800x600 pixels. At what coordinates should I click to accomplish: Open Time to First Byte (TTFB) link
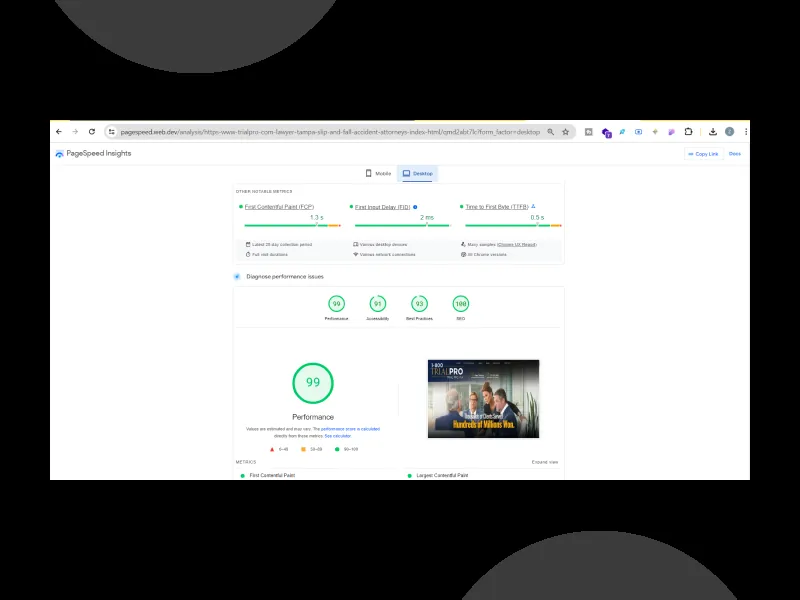pos(497,207)
